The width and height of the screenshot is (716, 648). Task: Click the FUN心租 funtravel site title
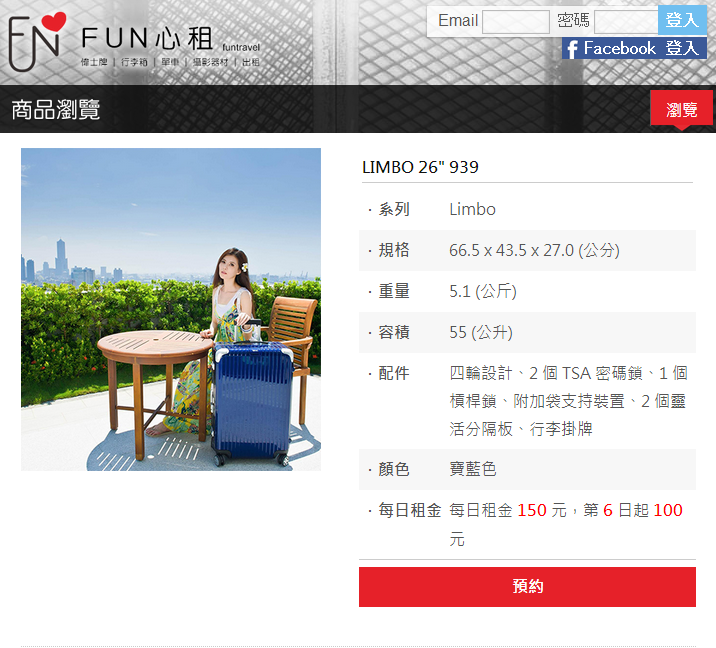(170, 38)
